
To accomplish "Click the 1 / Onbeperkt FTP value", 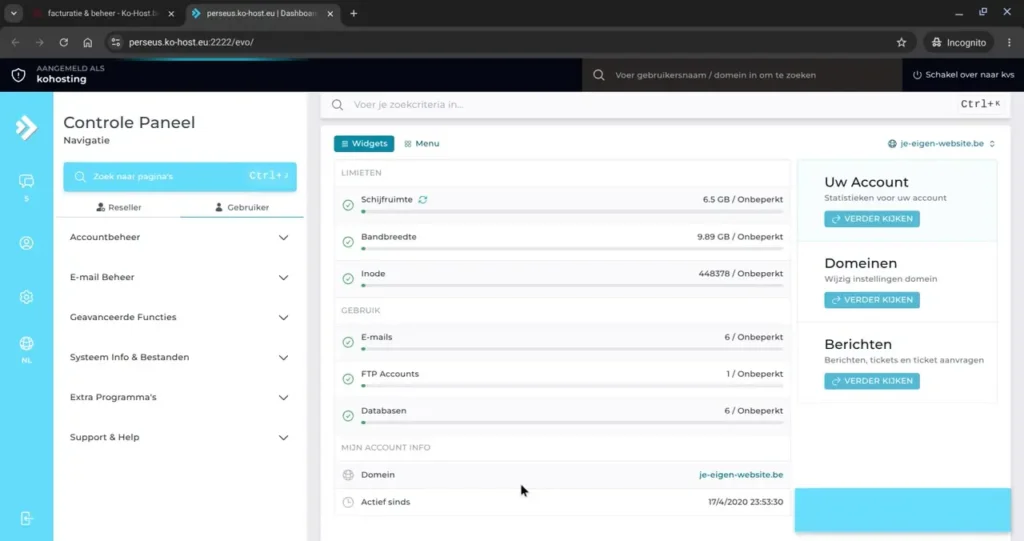I will (x=754, y=374).
